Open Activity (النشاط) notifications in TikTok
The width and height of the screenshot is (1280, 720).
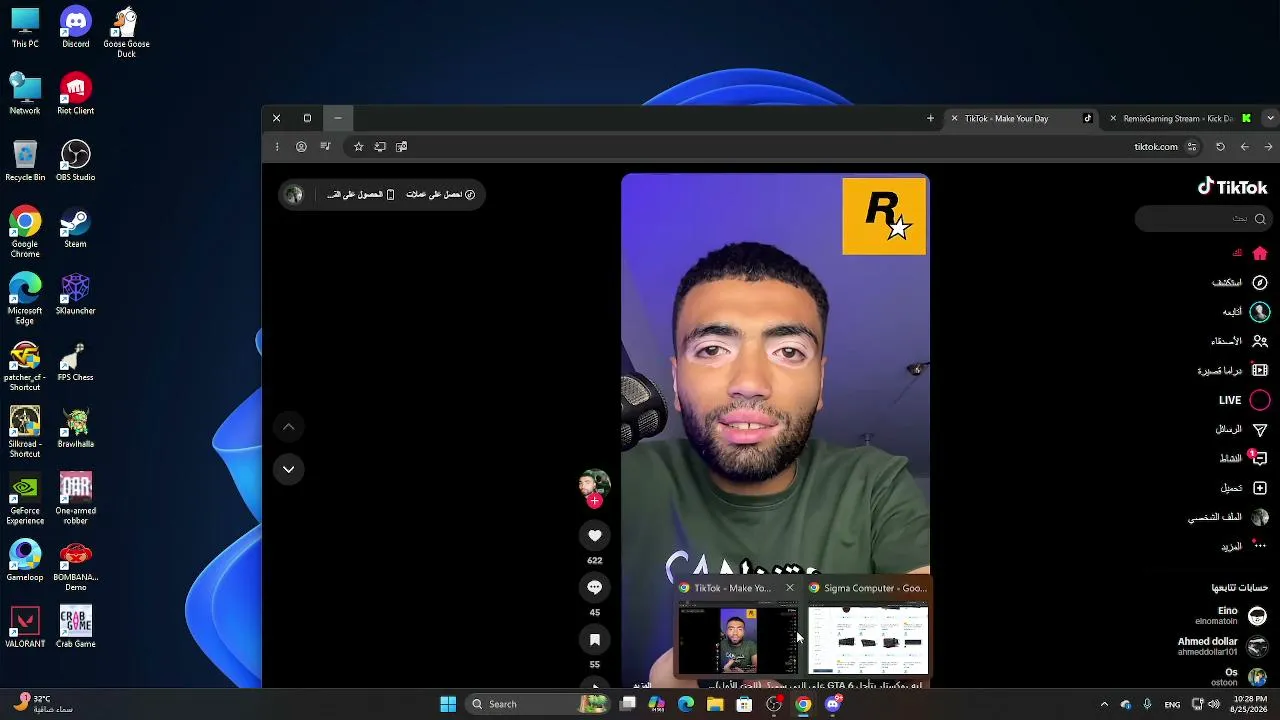1243,458
